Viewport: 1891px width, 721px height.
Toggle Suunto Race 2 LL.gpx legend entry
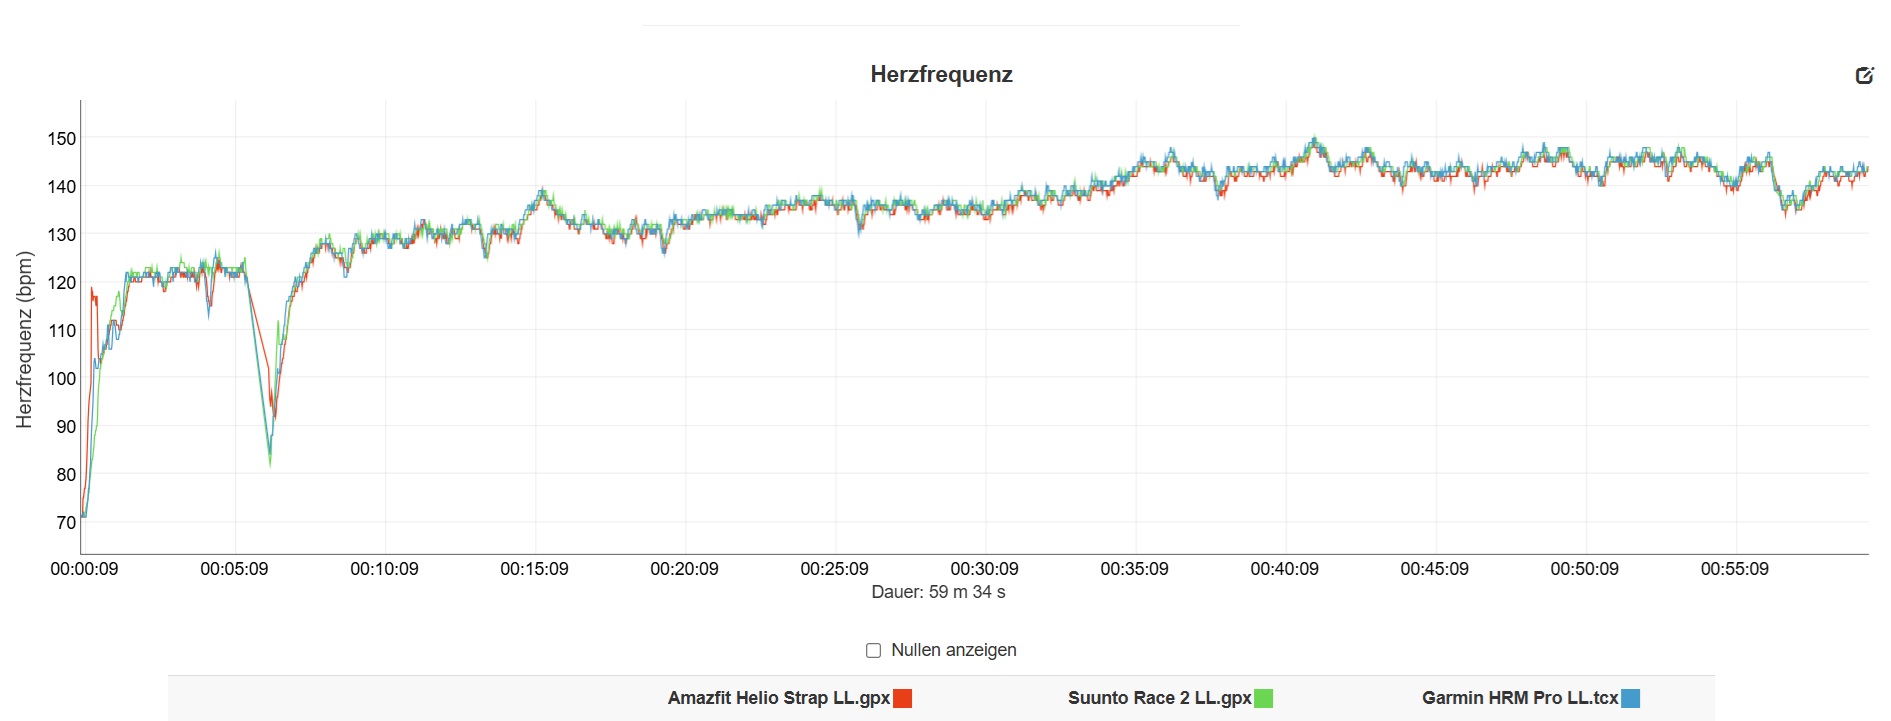(x=1170, y=698)
